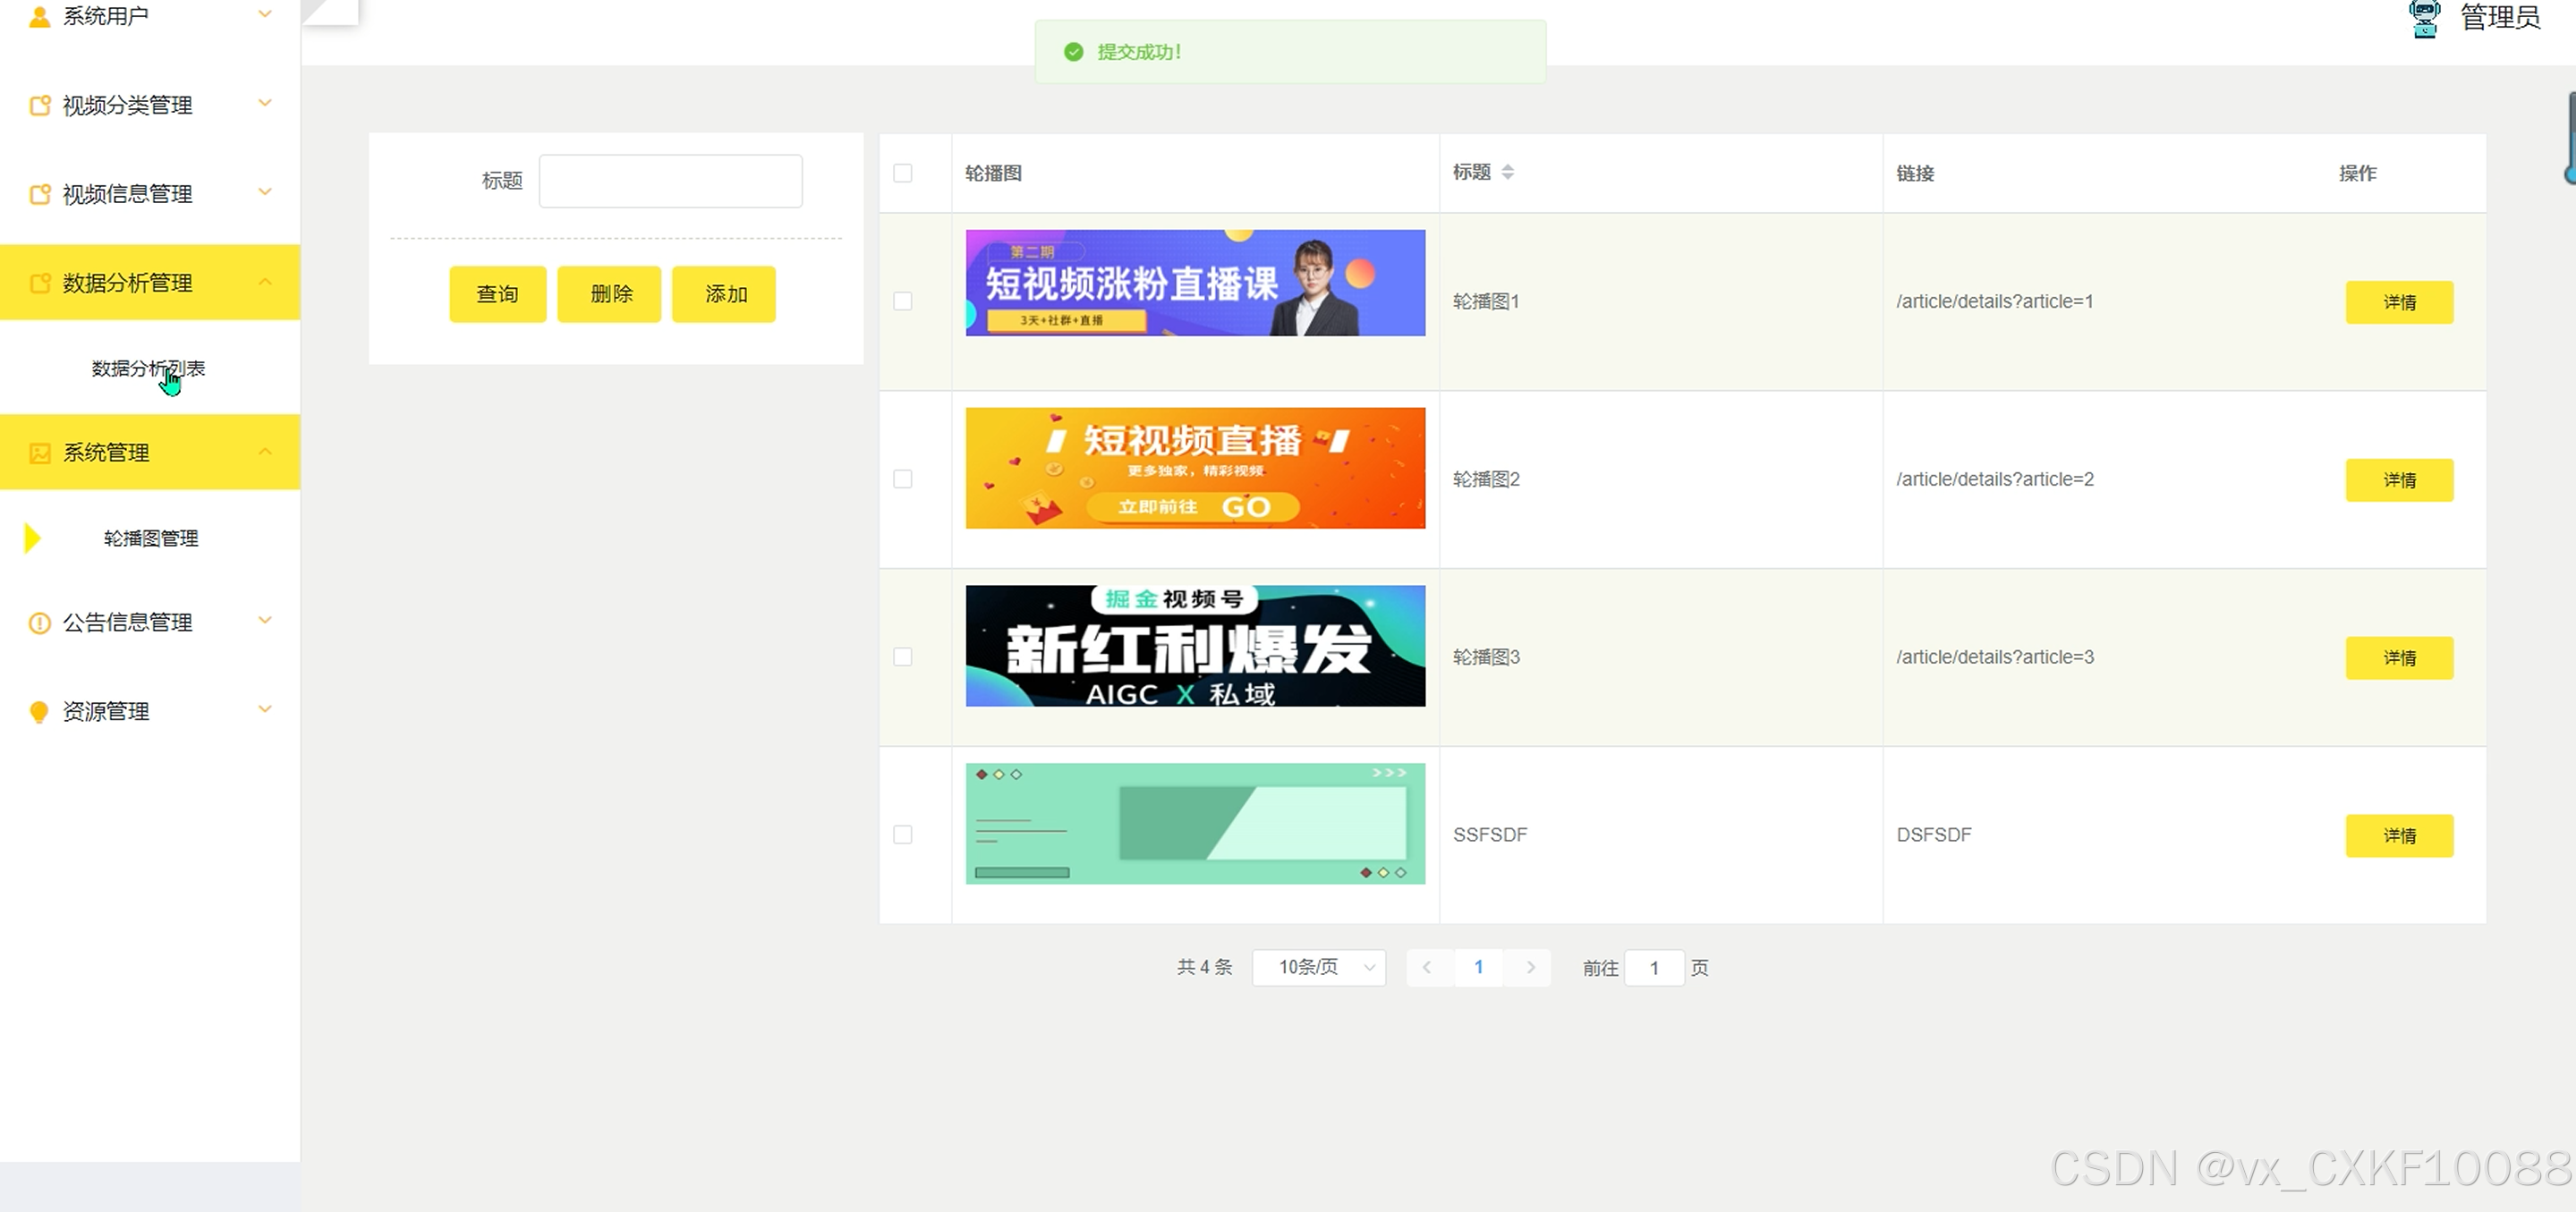Click the 公告信息管理 exclamation icon
The height and width of the screenshot is (1212, 2576).
[x=39, y=623]
